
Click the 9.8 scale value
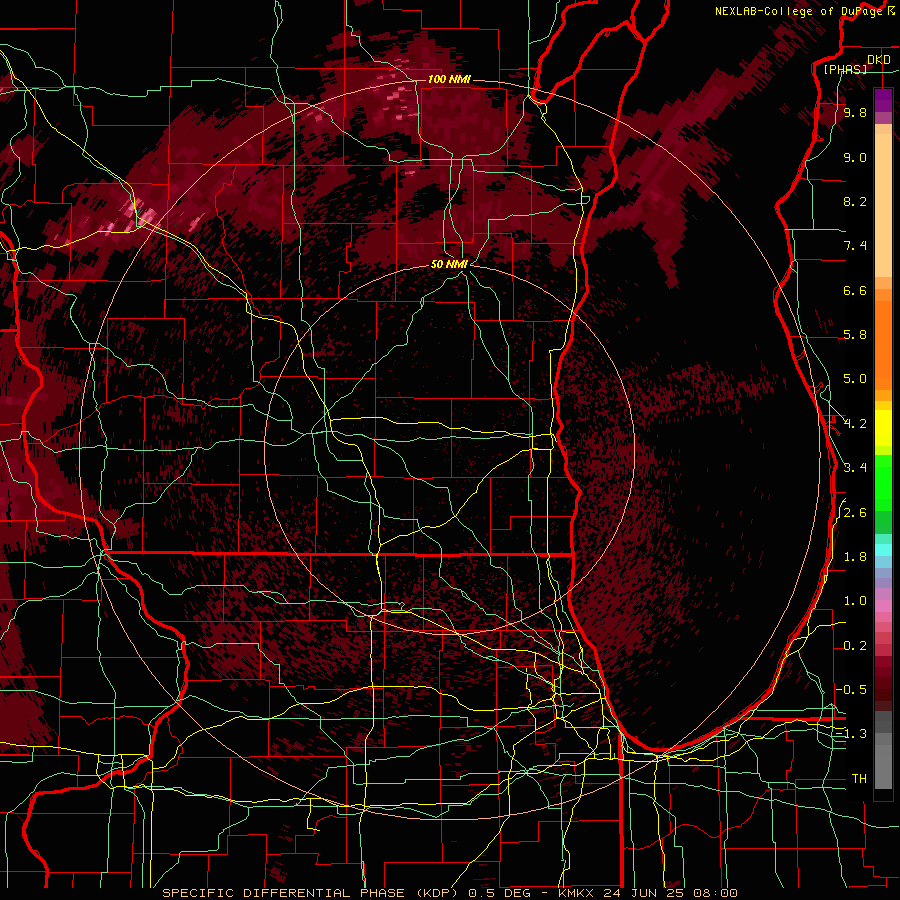coord(855,112)
